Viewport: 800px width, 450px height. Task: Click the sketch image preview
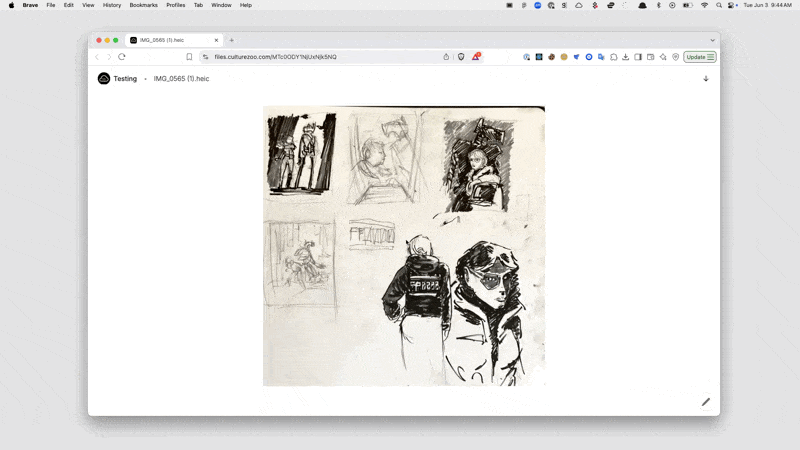coord(404,245)
